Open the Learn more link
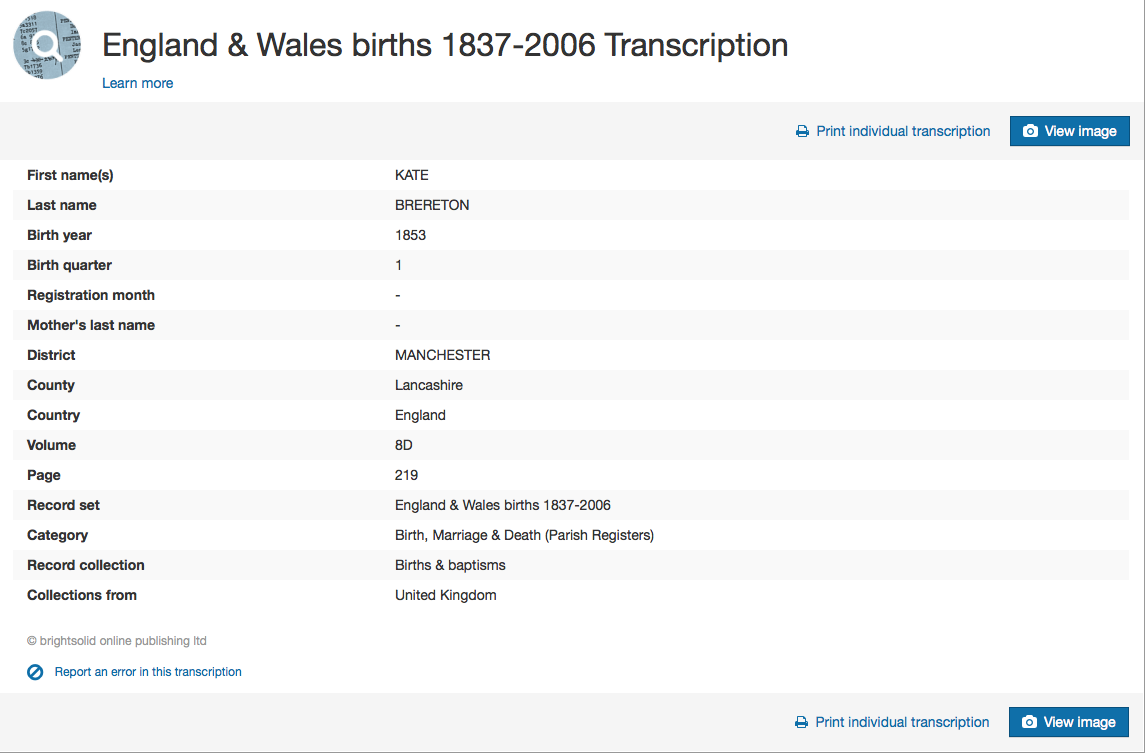 point(138,83)
